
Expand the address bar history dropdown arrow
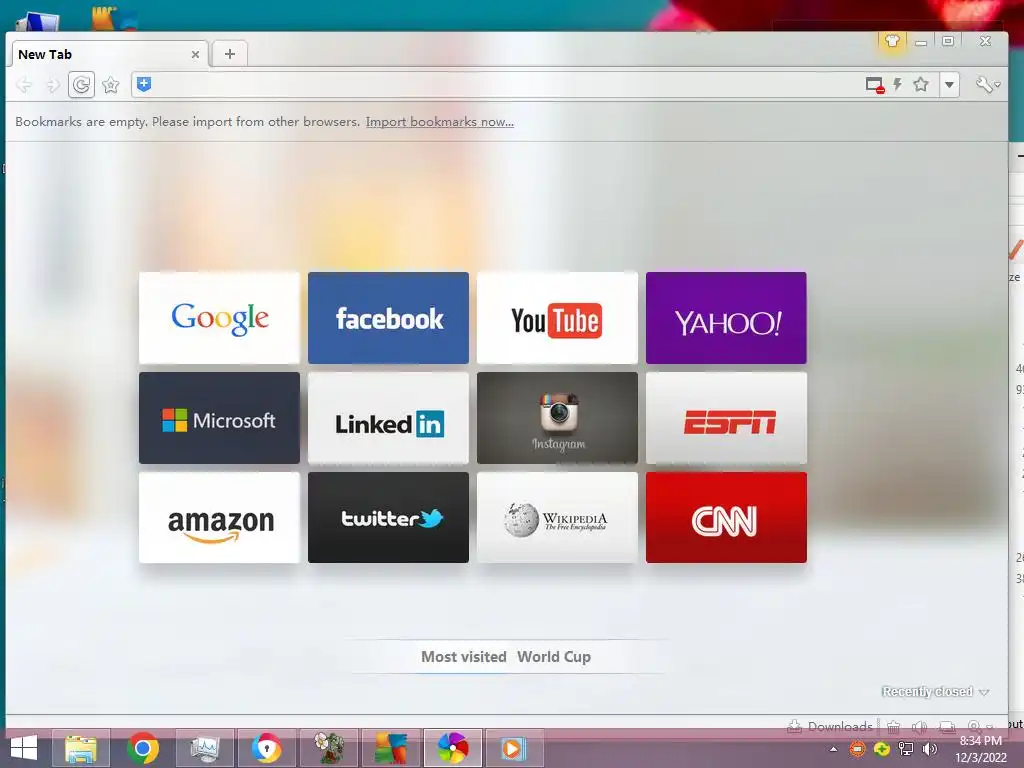(950, 84)
